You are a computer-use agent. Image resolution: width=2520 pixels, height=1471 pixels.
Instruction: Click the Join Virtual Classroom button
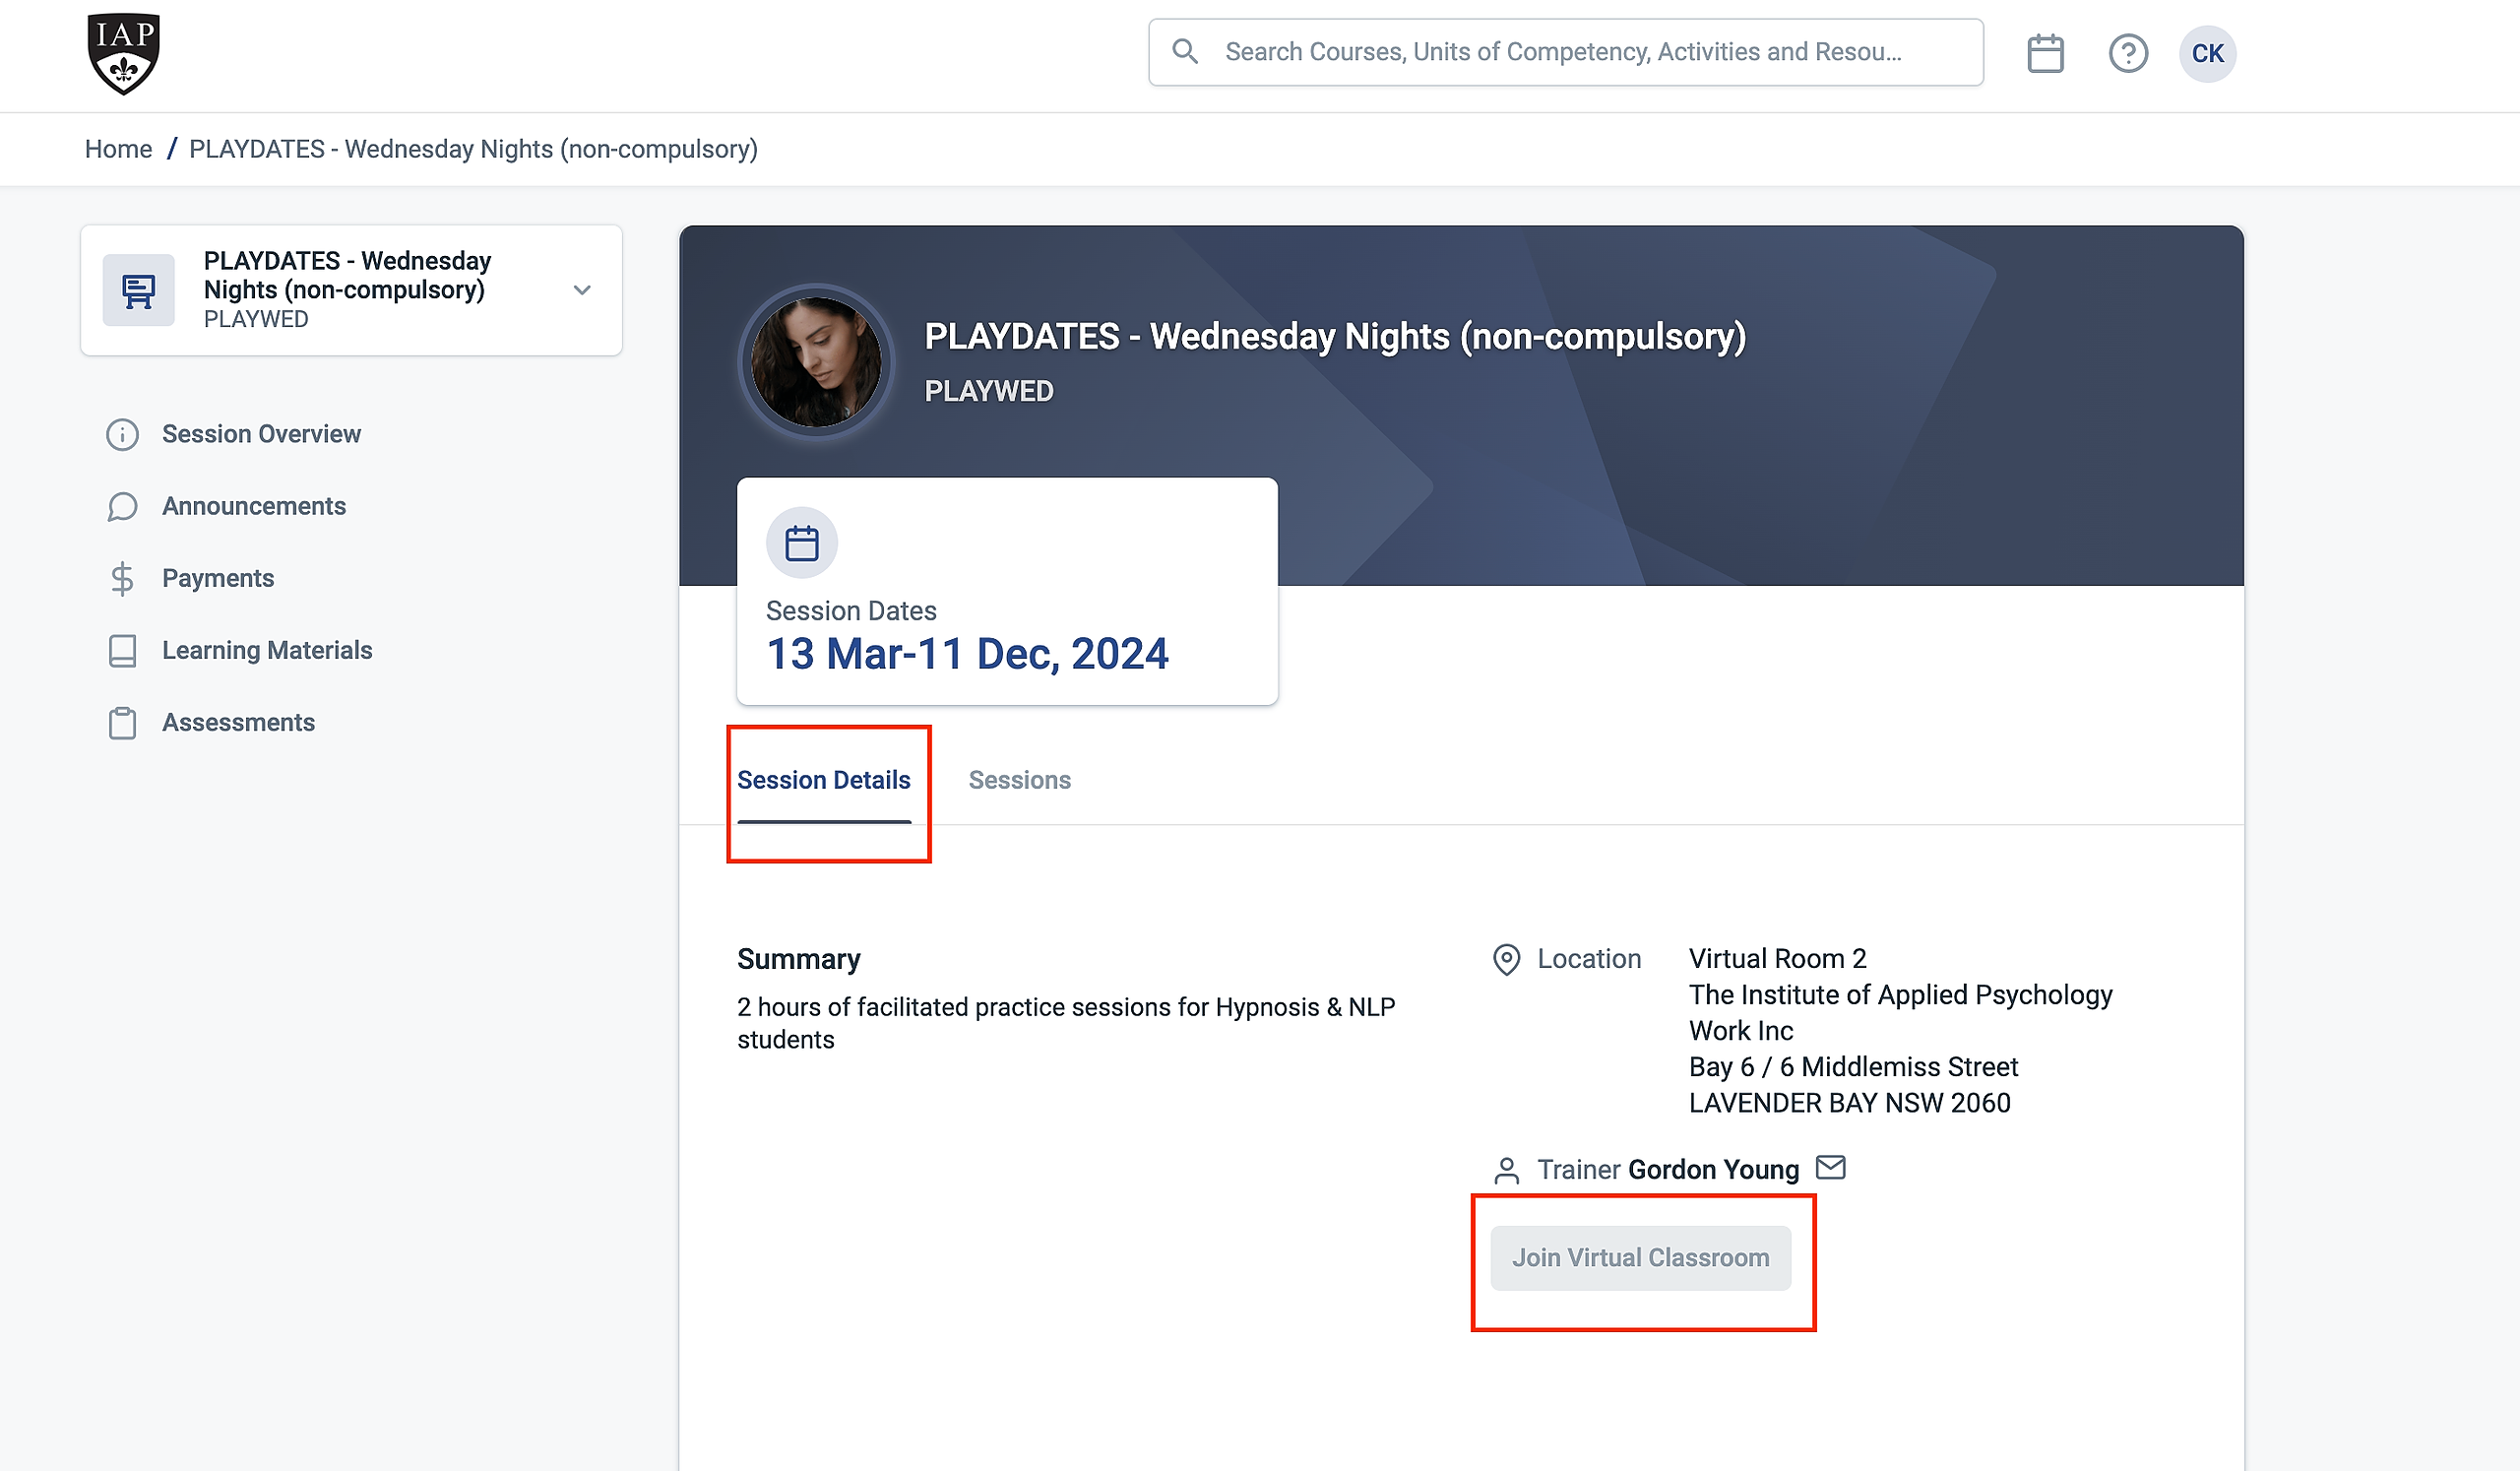click(1639, 1258)
